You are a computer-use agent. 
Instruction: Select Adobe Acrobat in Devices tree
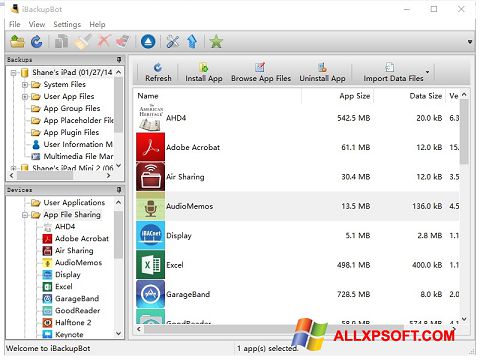[x=82, y=239]
